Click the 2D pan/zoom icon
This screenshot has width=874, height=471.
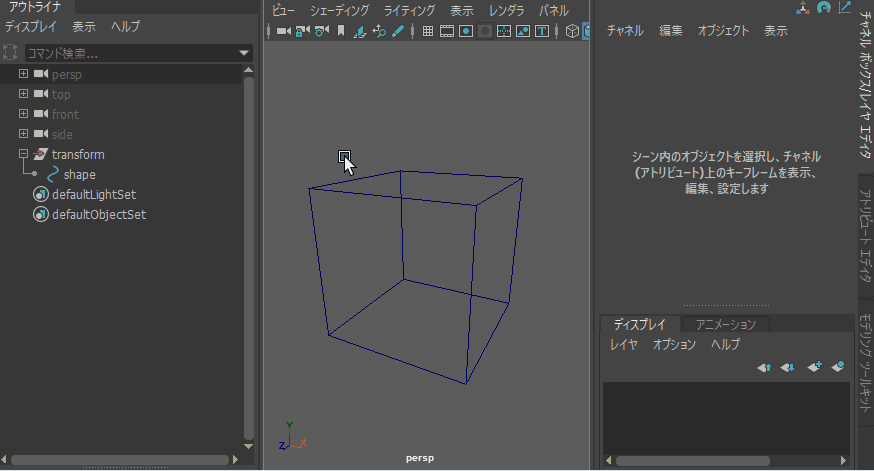(x=379, y=31)
